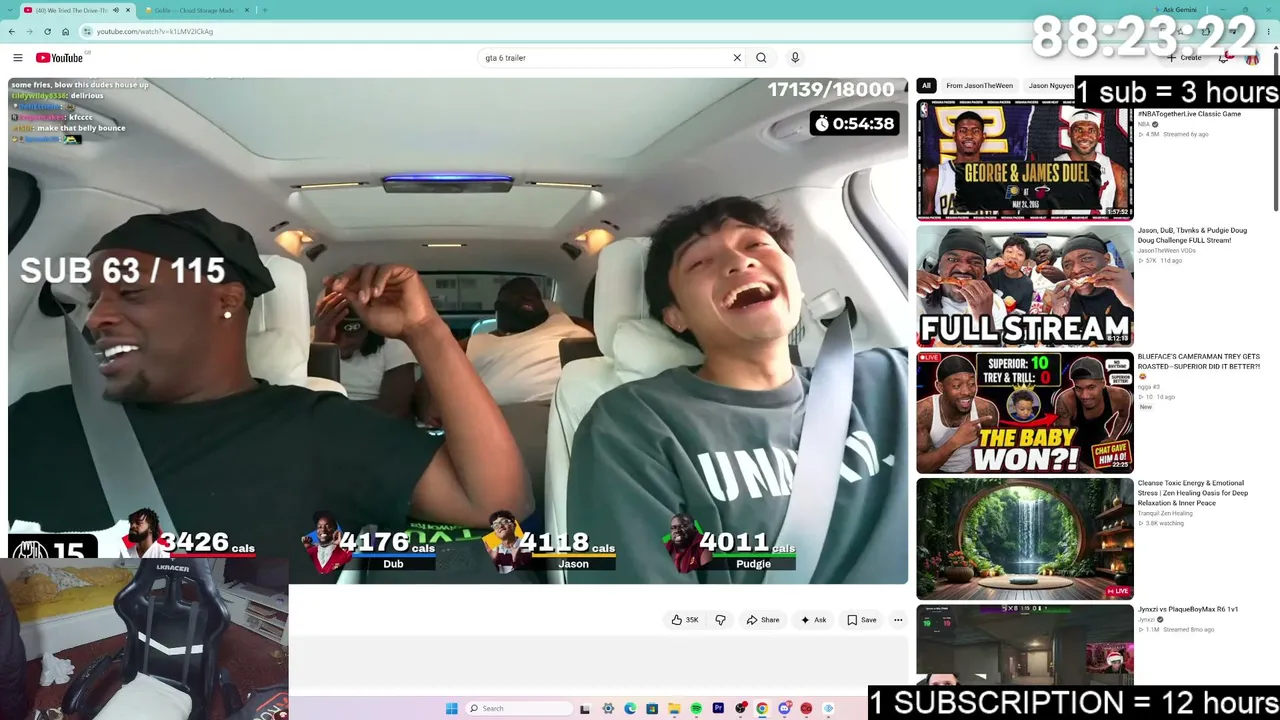
Task: Expand the Chrome tab search dropdown
Action: [10, 10]
